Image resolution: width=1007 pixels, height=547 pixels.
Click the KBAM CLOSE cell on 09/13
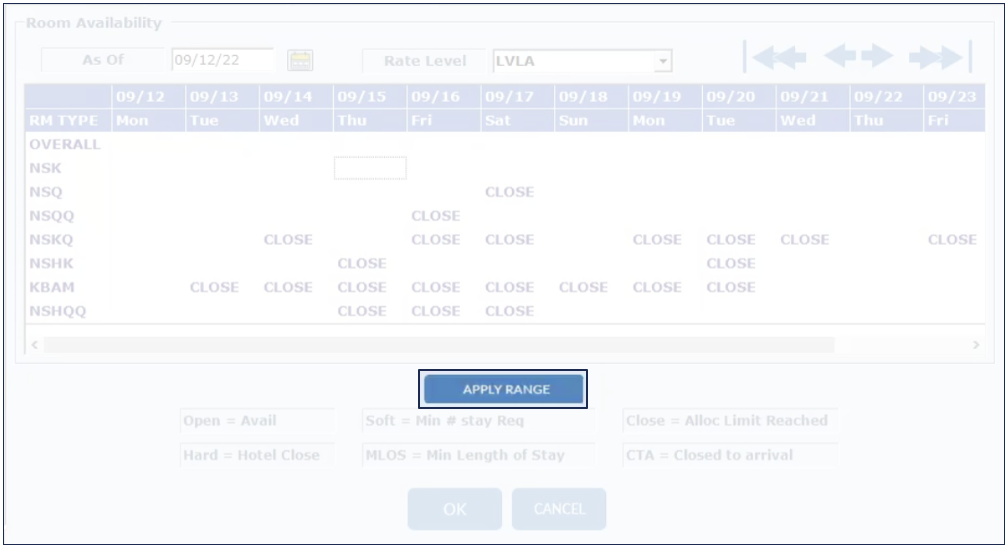(214, 287)
